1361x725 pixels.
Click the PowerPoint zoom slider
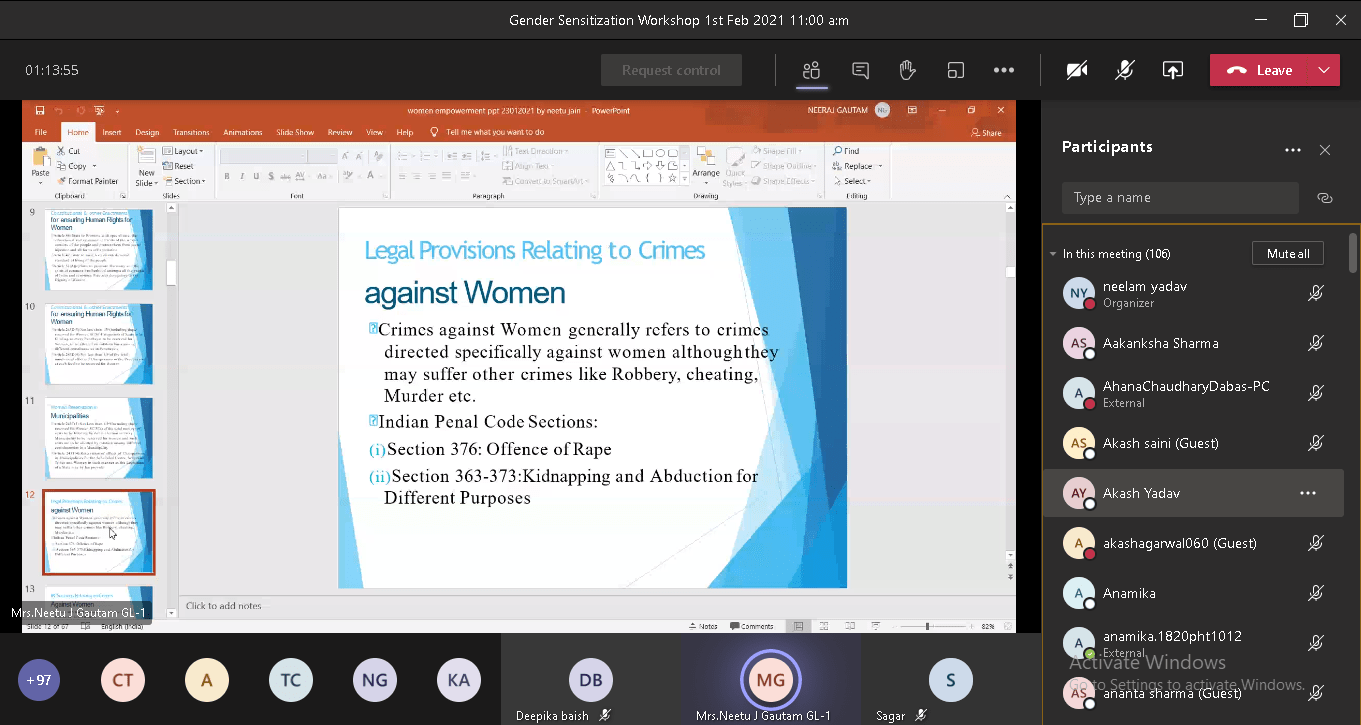click(x=927, y=626)
